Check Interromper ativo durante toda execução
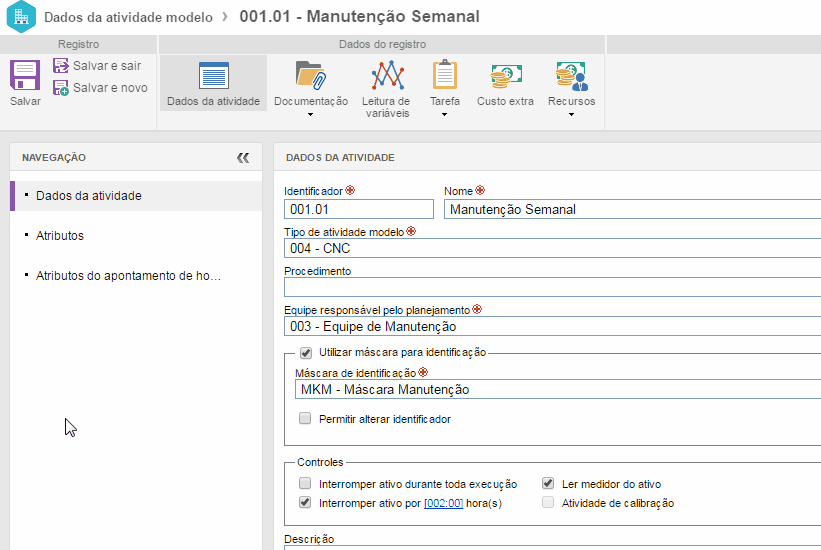The image size is (821, 550). pyautogui.click(x=306, y=484)
